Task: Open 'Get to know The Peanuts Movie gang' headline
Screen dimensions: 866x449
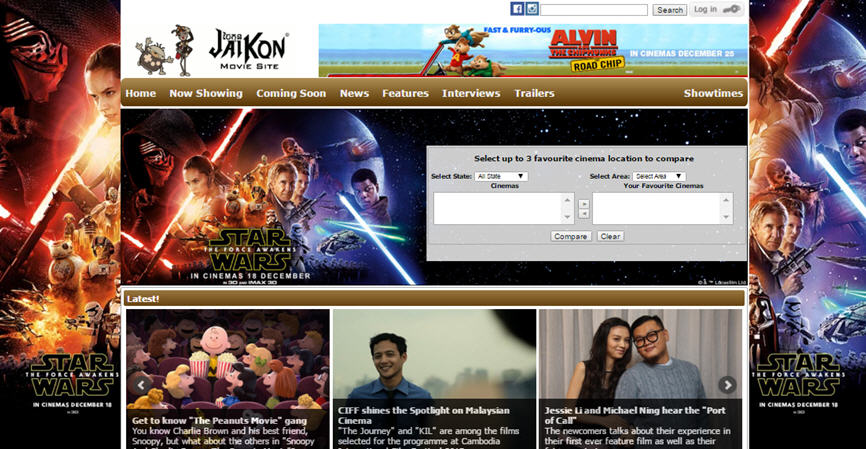Action: (219, 421)
